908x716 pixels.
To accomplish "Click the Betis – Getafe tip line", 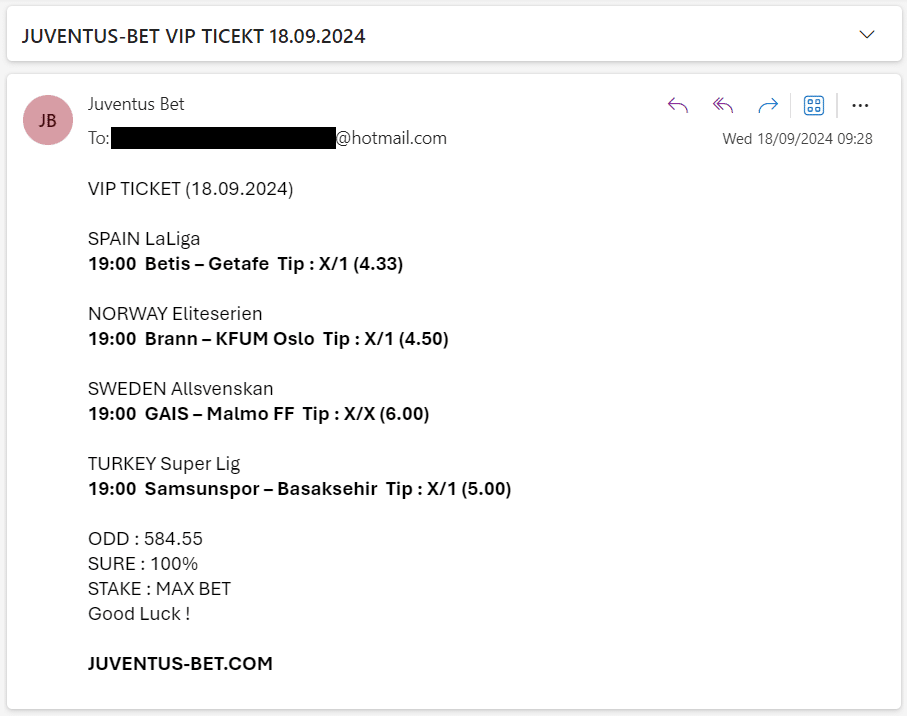I will [246, 264].
